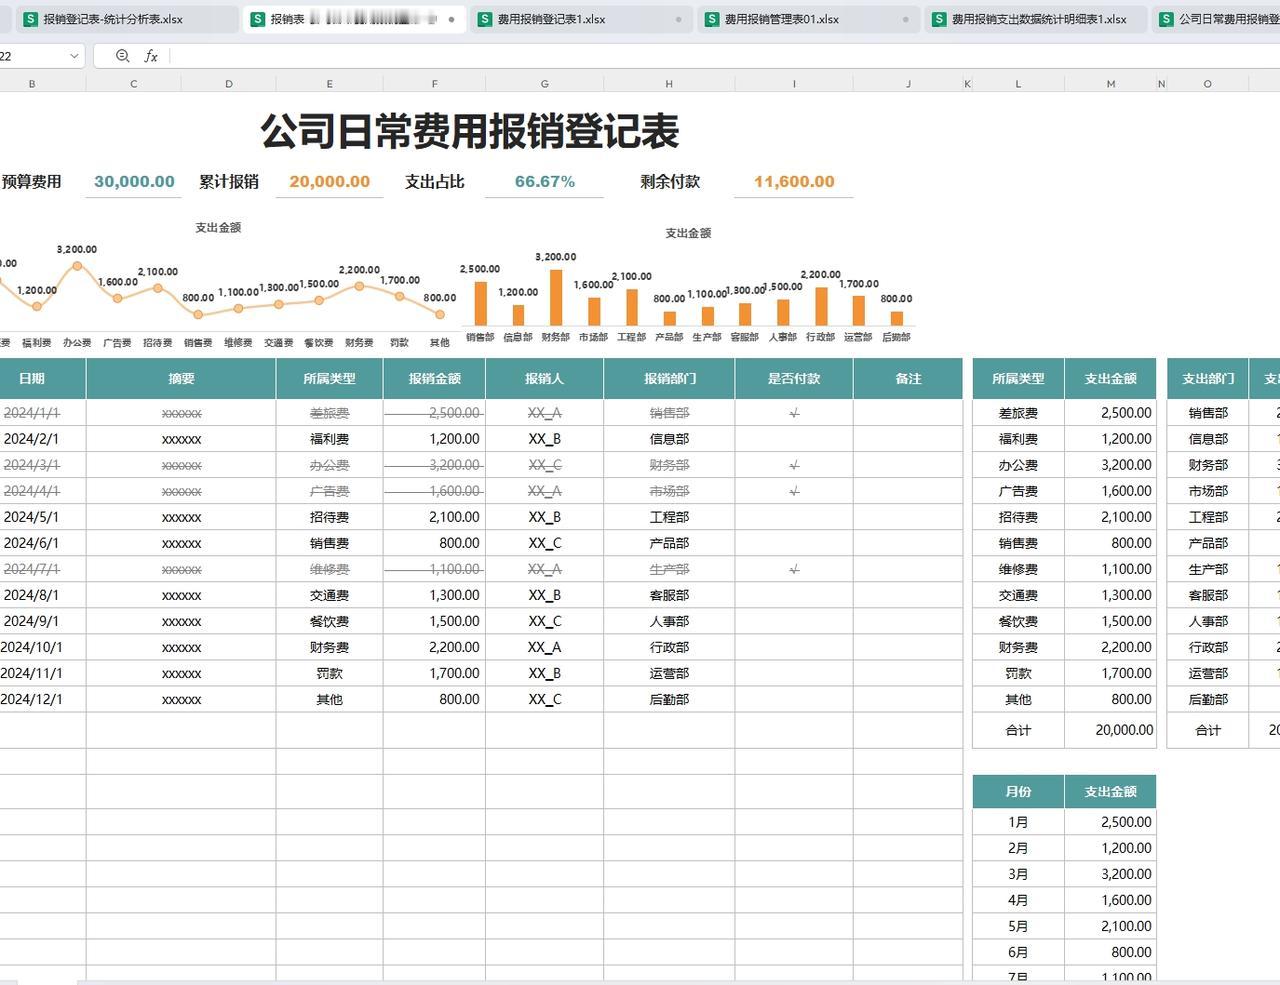Click the 月份 header cell
Screen dimensions: 1280x985
coord(1018,791)
